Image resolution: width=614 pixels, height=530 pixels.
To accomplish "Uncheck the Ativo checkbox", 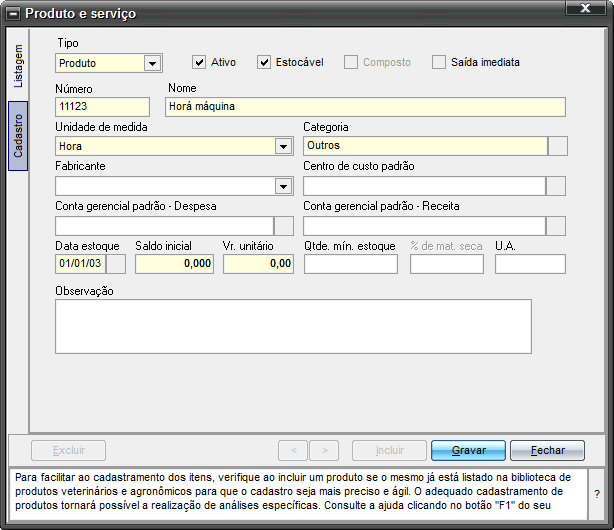I will point(199,62).
